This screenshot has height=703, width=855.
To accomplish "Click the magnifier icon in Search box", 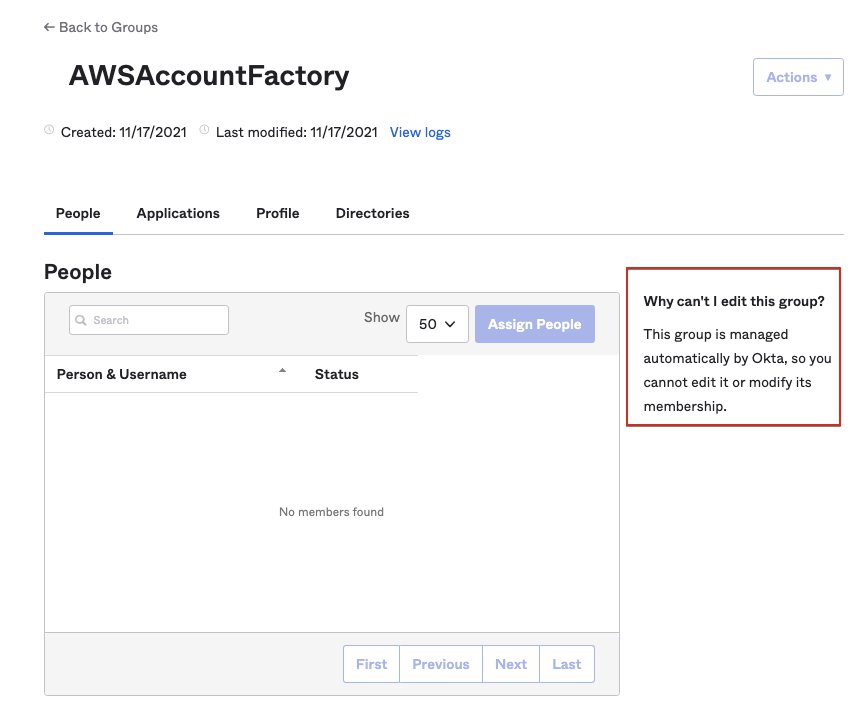I will [x=81, y=320].
